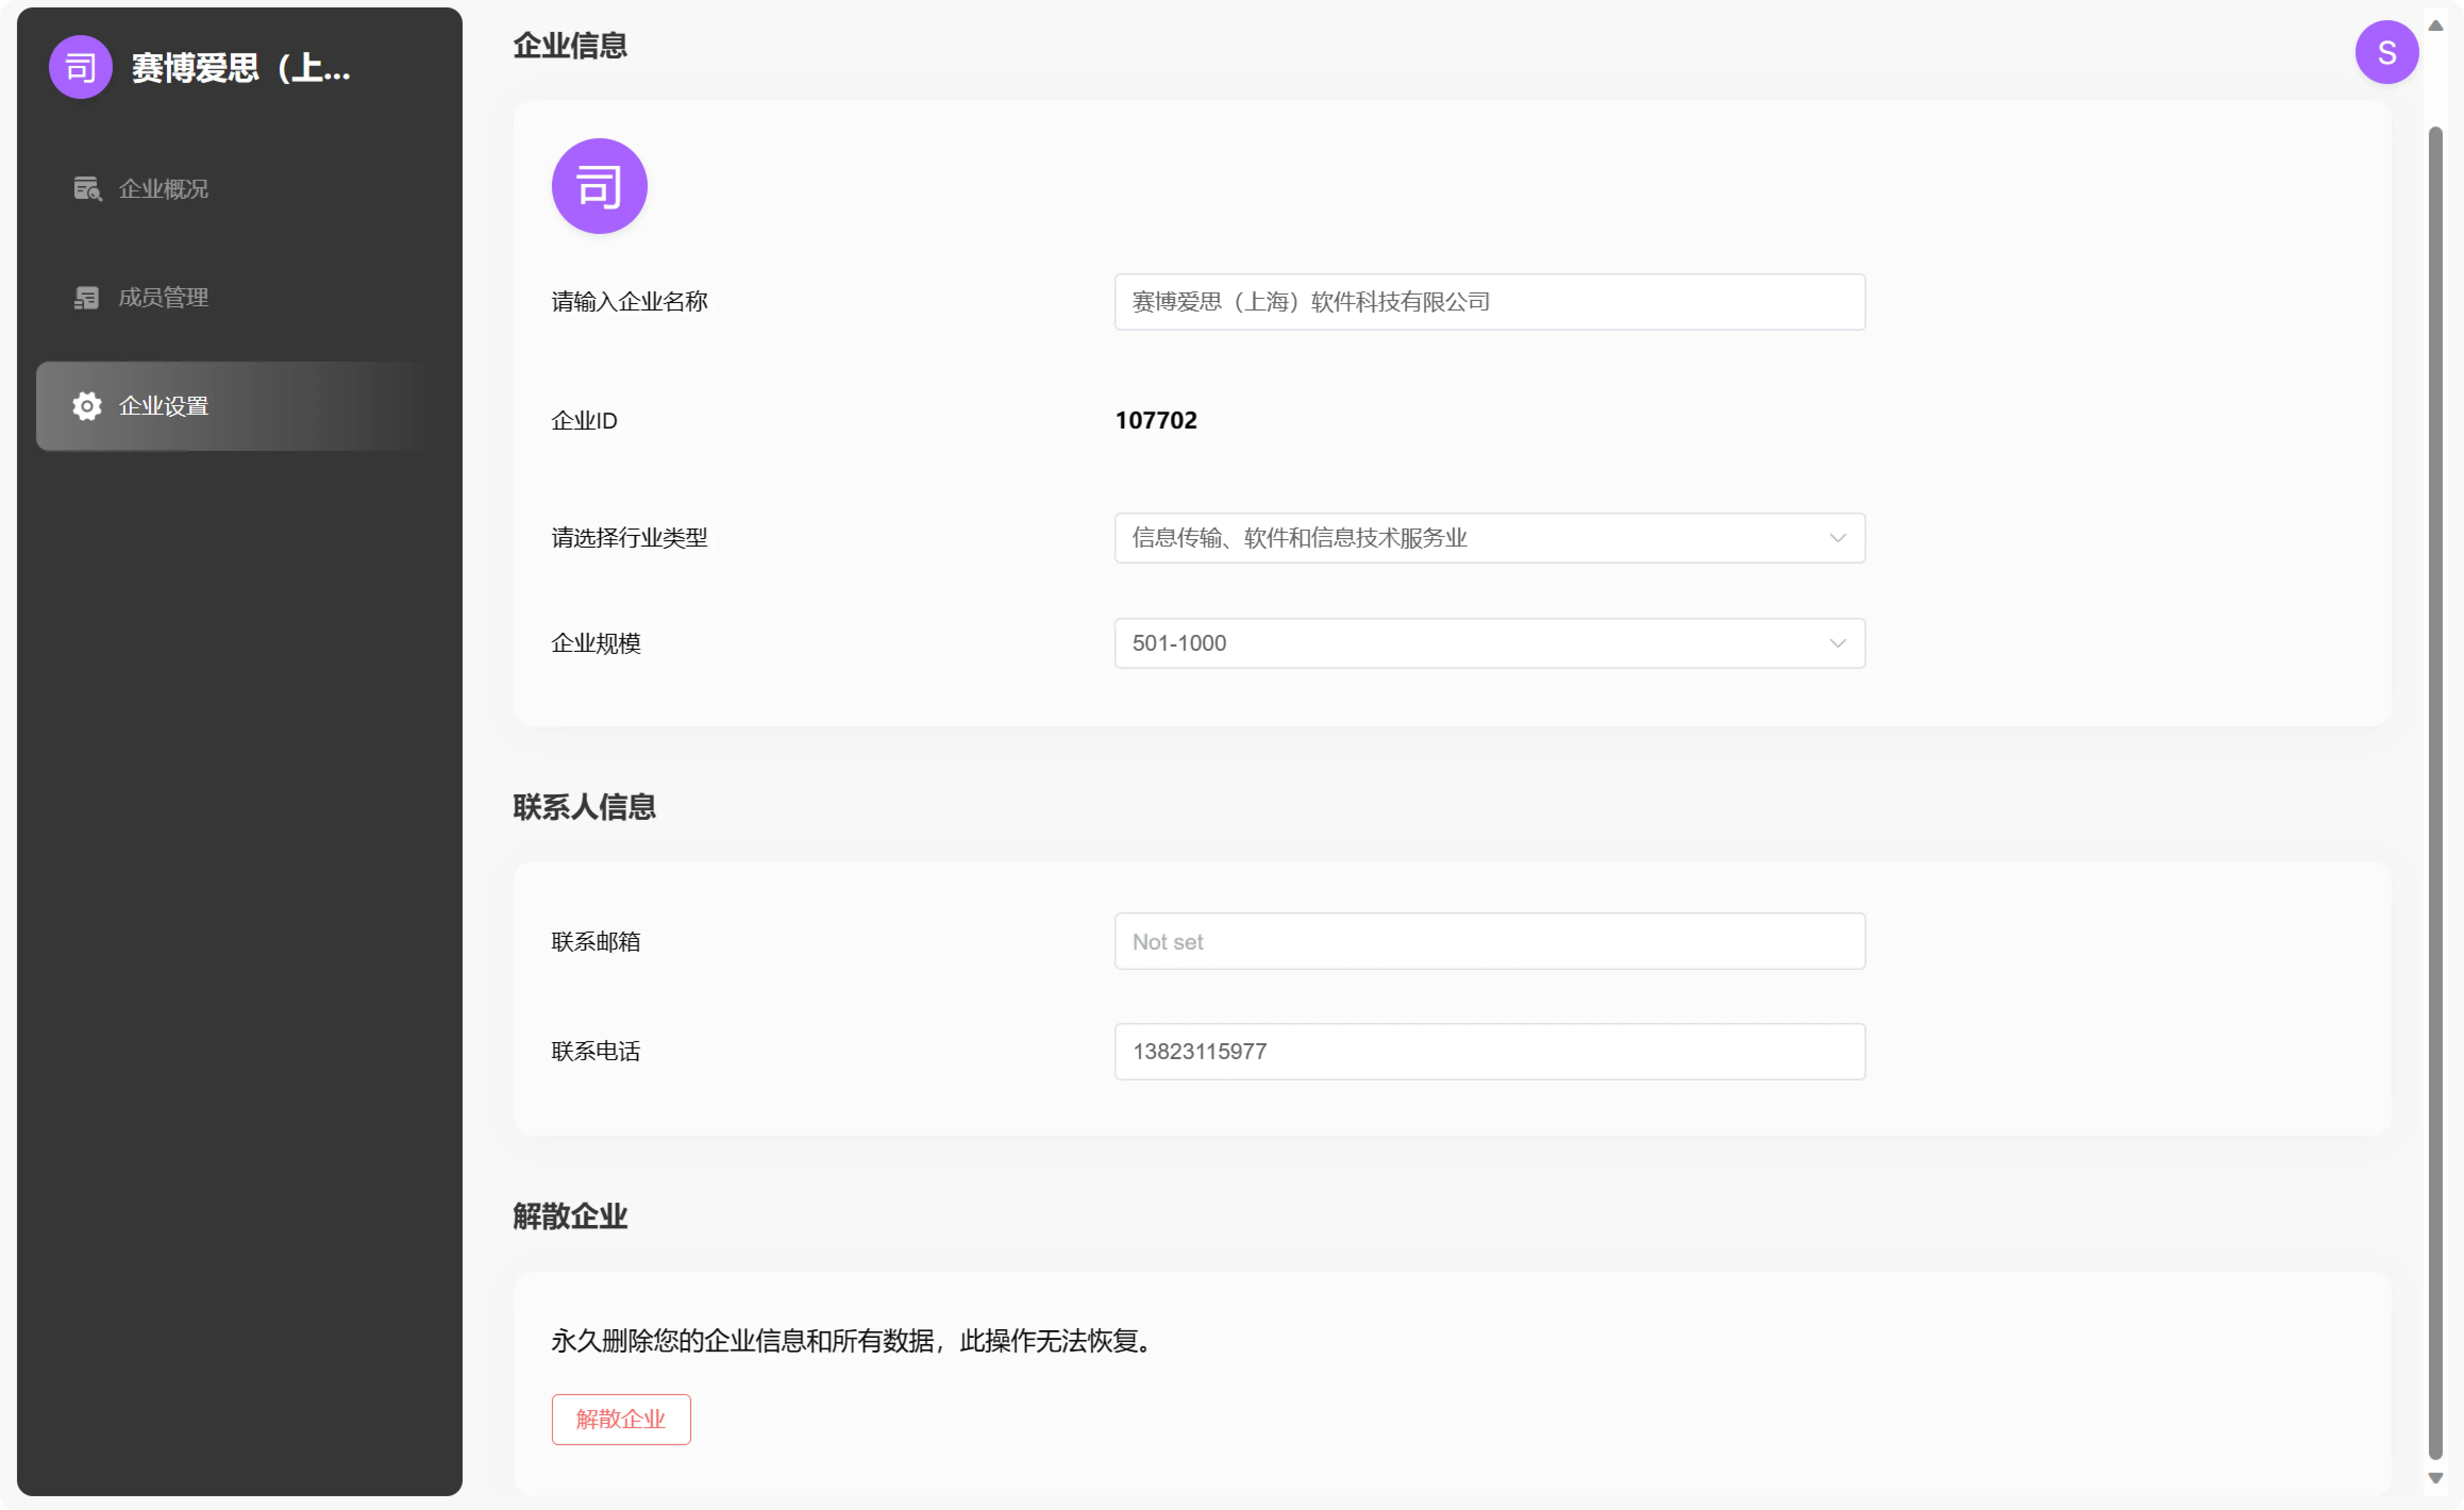2464x1510 pixels.
Task: Click the scrollbar down arrow
Action: tap(2436, 1478)
